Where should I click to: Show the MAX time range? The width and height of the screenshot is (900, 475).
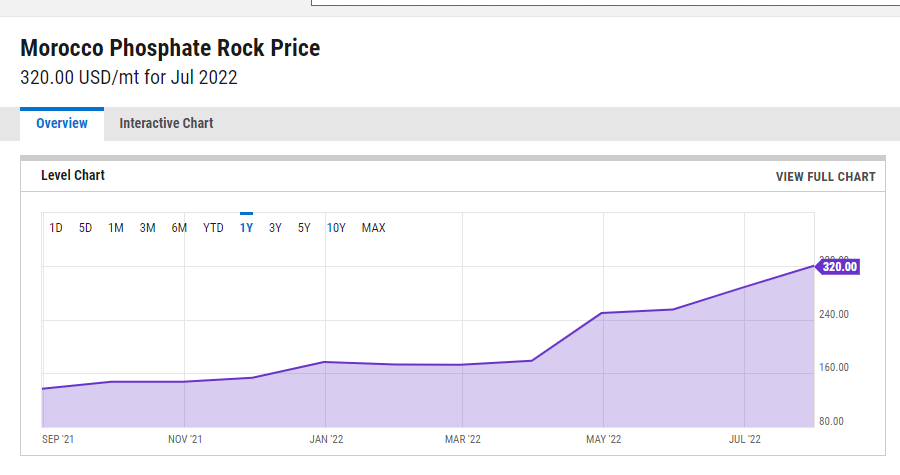click(373, 228)
